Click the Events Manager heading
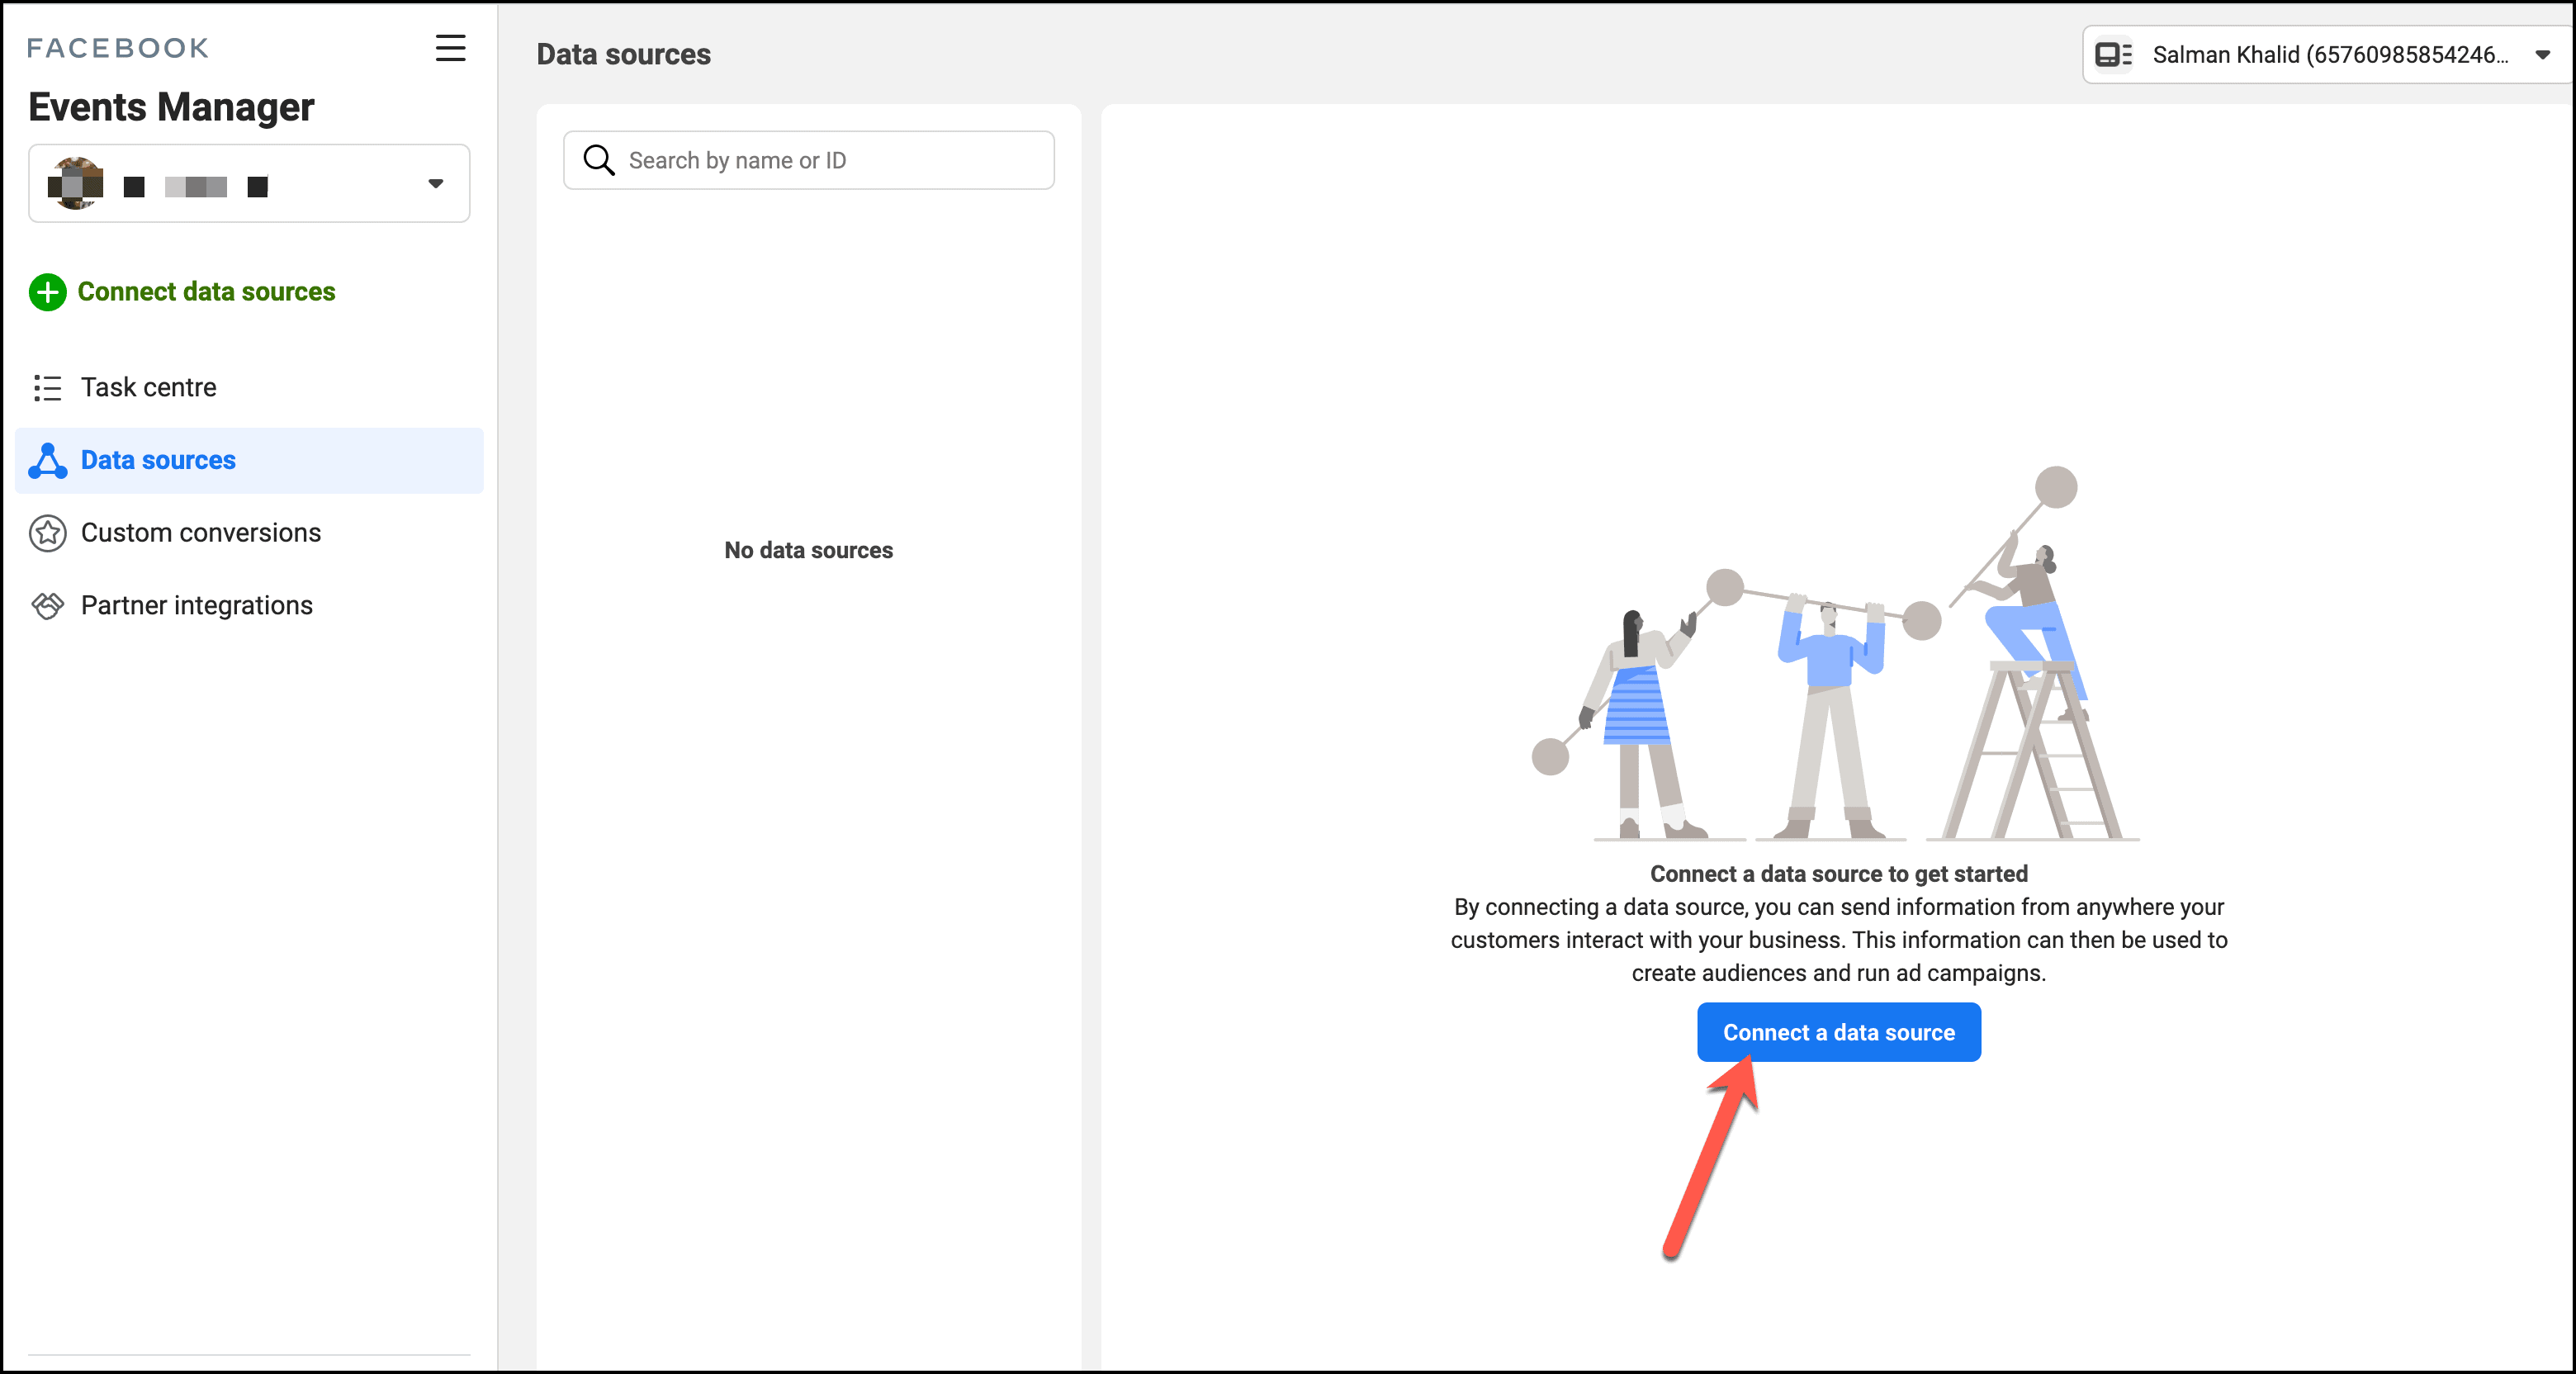Screen dimensions: 2576x1374 (x=171, y=107)
